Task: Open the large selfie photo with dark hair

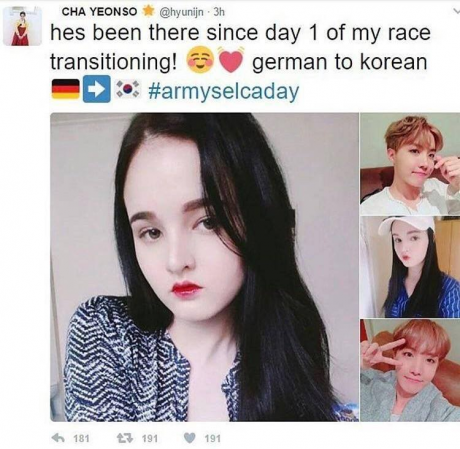Action: pos(204,267)
